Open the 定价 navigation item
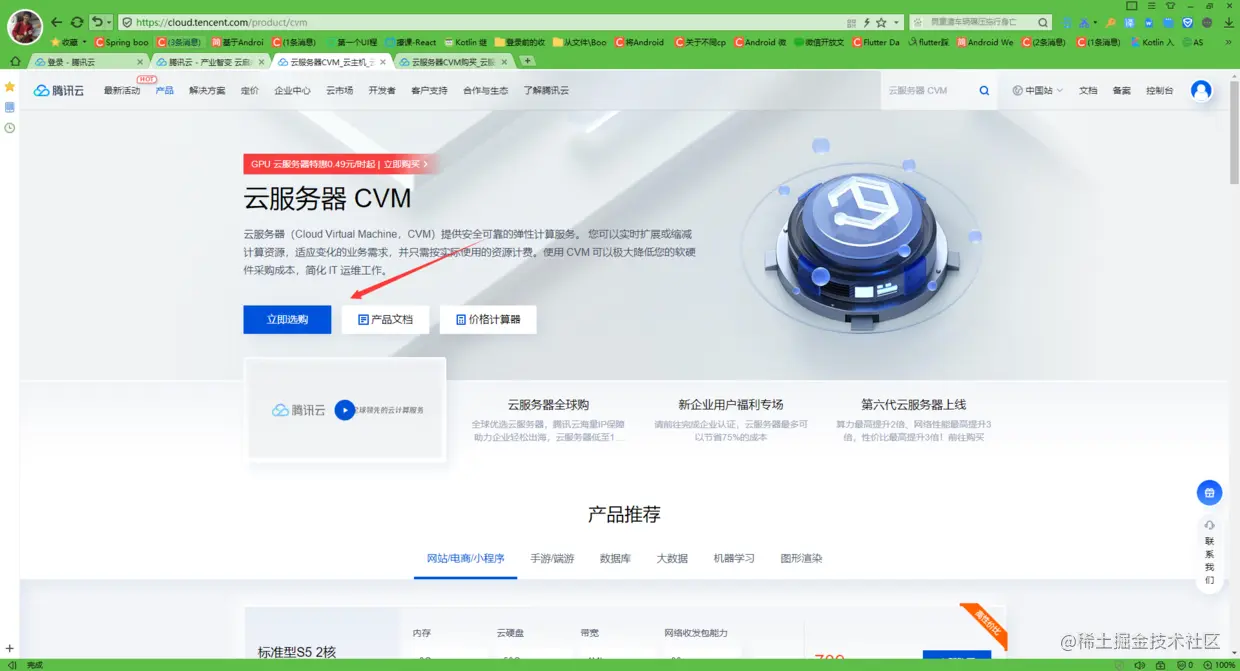 [249, 90]
